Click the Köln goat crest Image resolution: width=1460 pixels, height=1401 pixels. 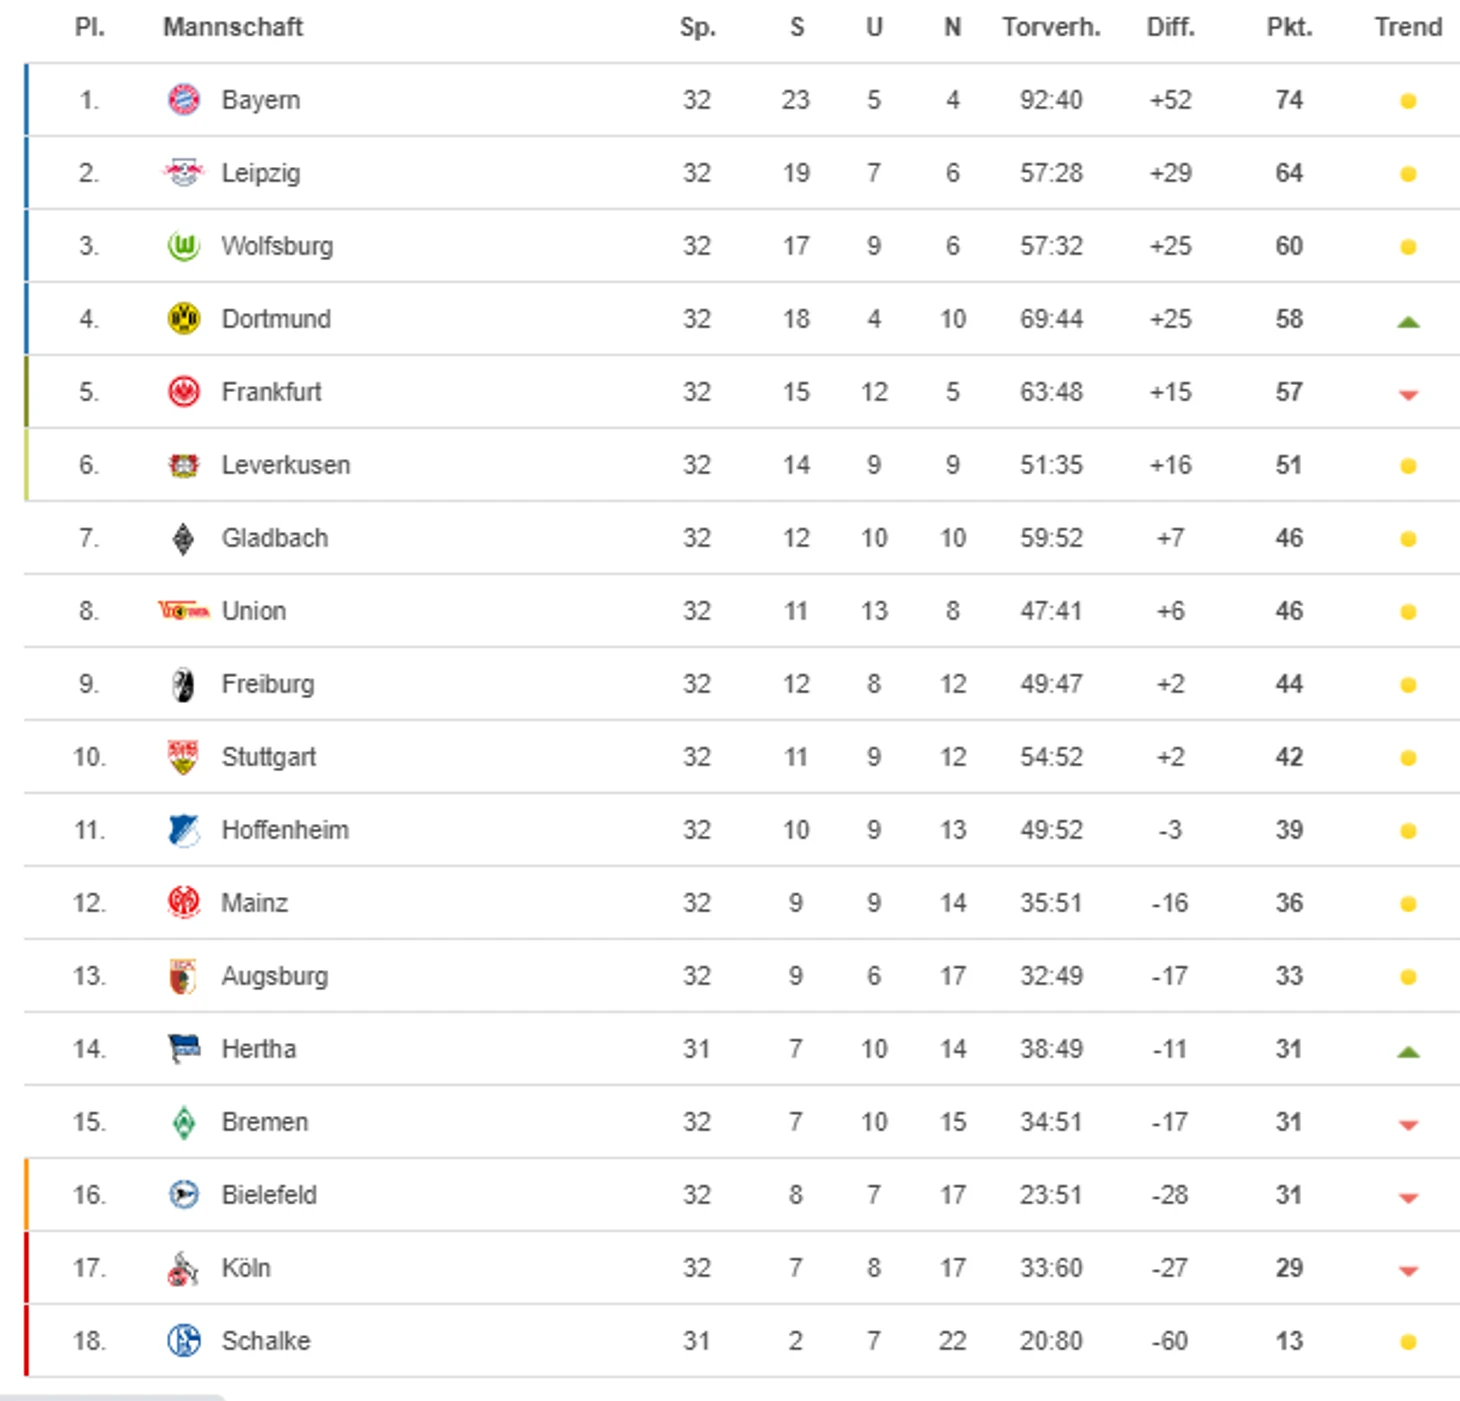point(184,1268)
